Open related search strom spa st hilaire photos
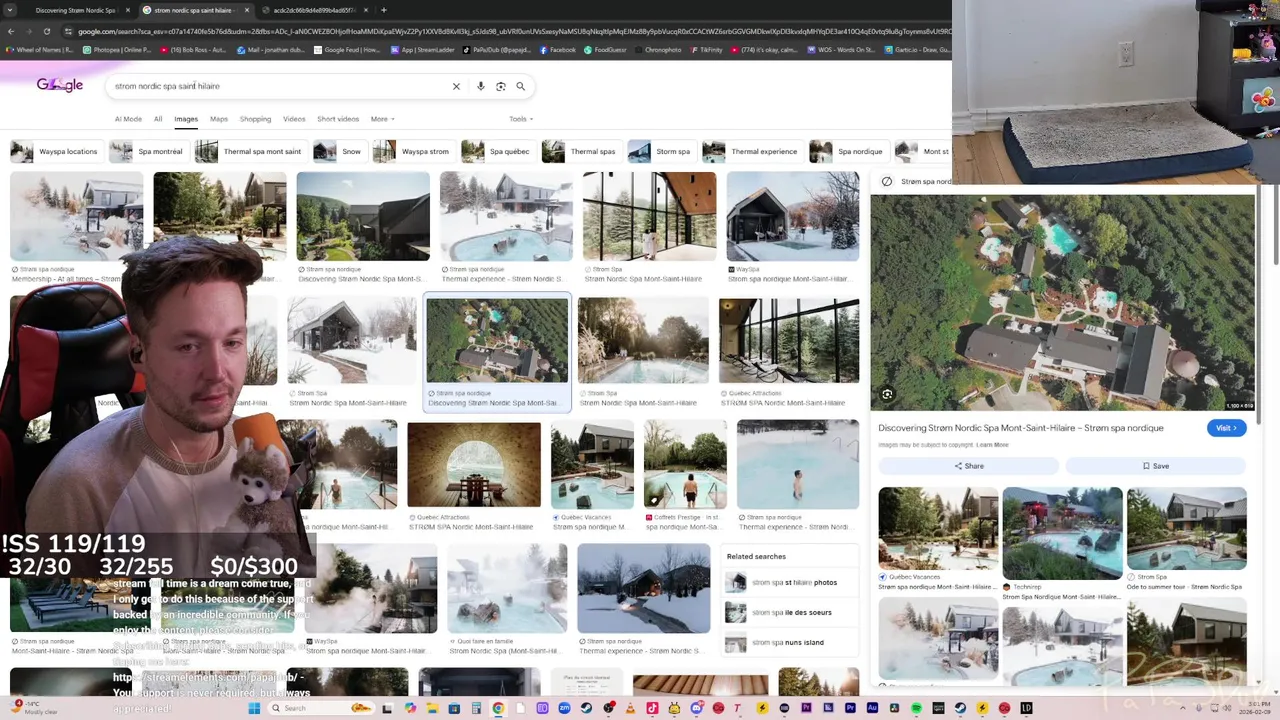 point(790,582)
